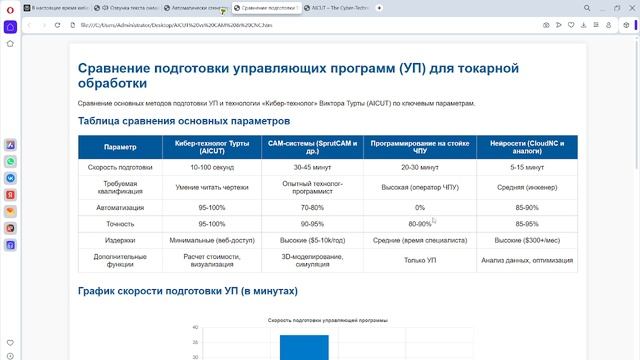Click '0%' automation cell
Screen dimensions: 640x360
[x=420, y=208]
